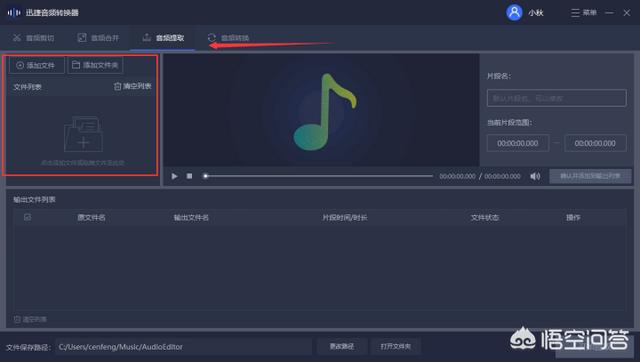Viewport: 640px width, 362px height.
Task: Stop the audio playback
Action: click(x=189, y=176)
